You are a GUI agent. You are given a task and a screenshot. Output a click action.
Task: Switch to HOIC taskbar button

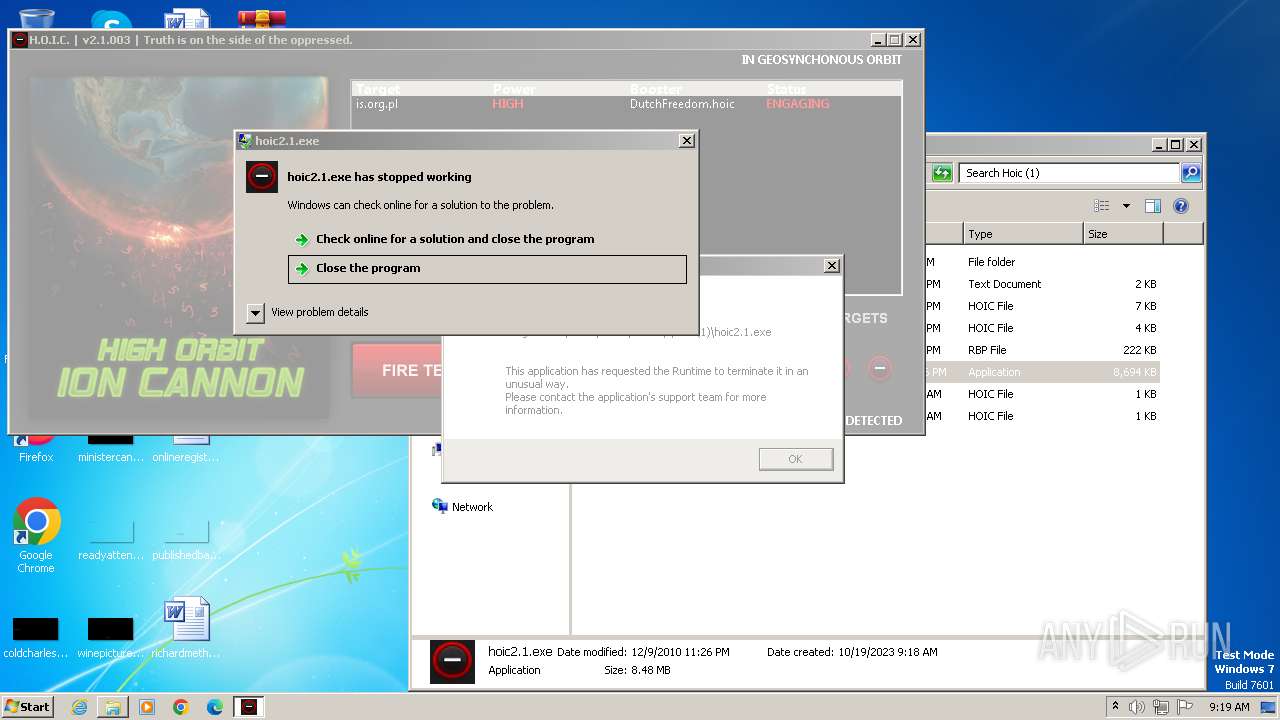pyautogui.click(x=249, y=707)
